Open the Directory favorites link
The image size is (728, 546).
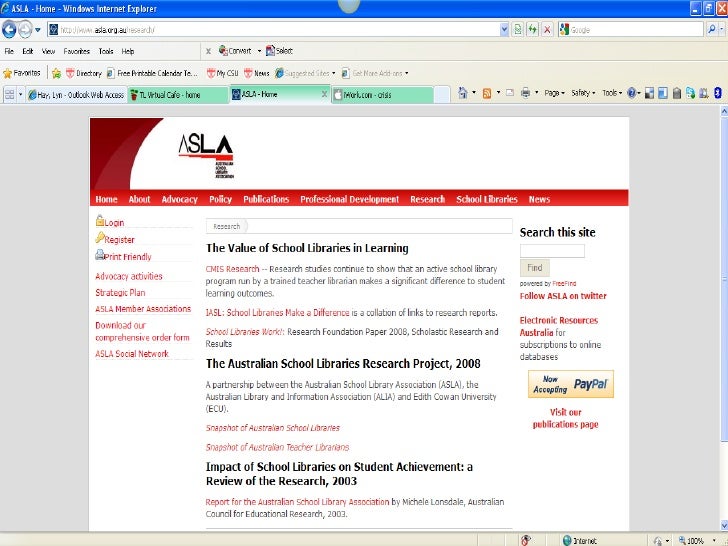(x=84, y=73)
